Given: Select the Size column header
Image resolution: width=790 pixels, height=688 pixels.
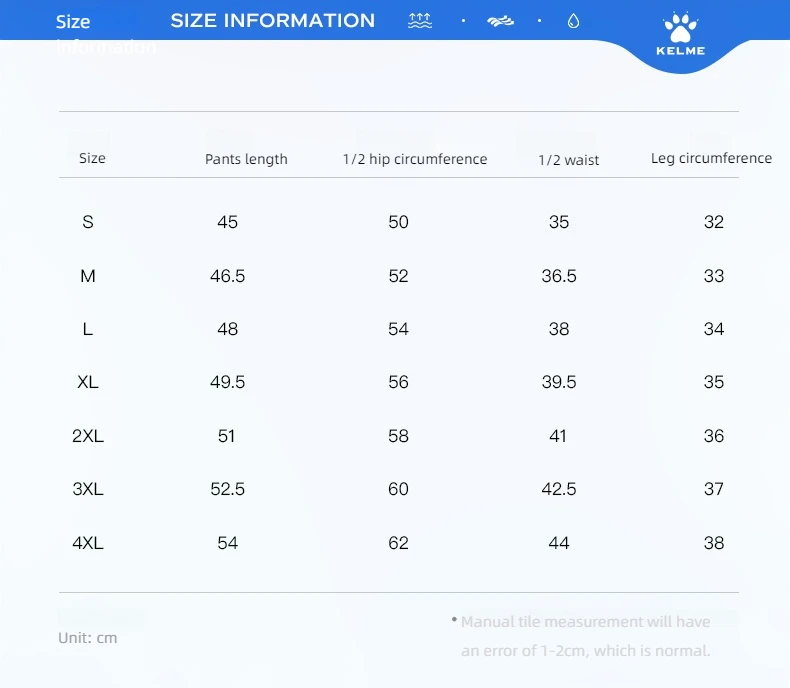Looking at the screenshot, I should (x=92, y=158).
